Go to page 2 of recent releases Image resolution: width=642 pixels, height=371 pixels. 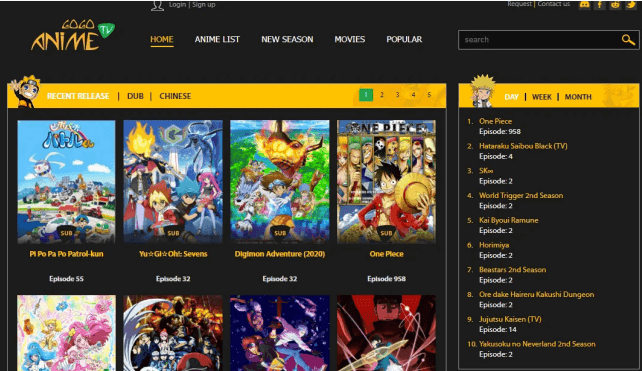[382, 95]
